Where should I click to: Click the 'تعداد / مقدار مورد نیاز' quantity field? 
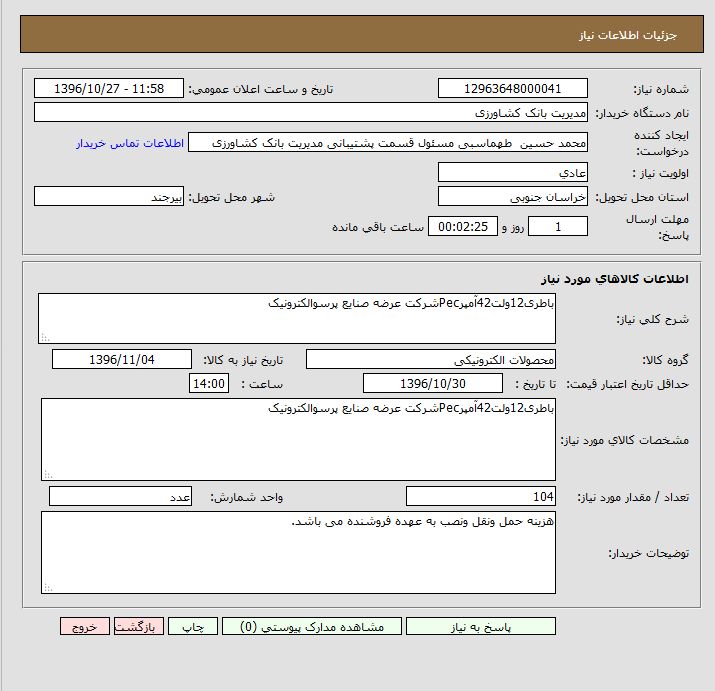pyautogui.click(x=482, y=497)
